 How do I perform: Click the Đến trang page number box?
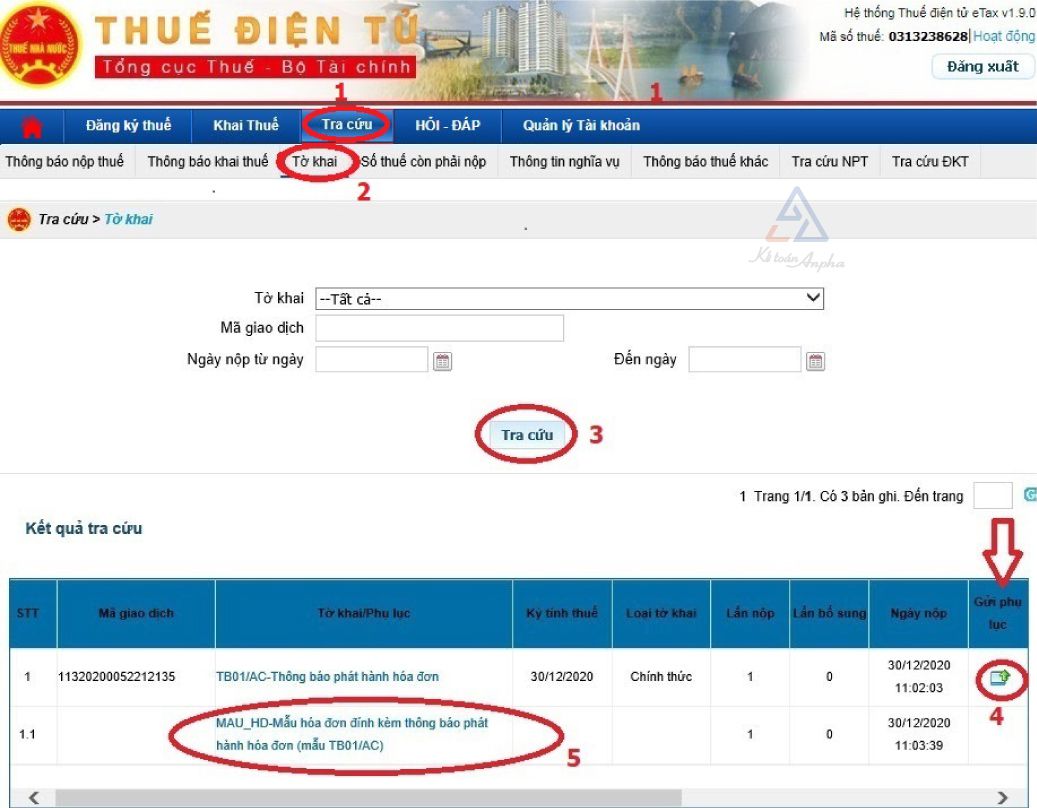992,496
